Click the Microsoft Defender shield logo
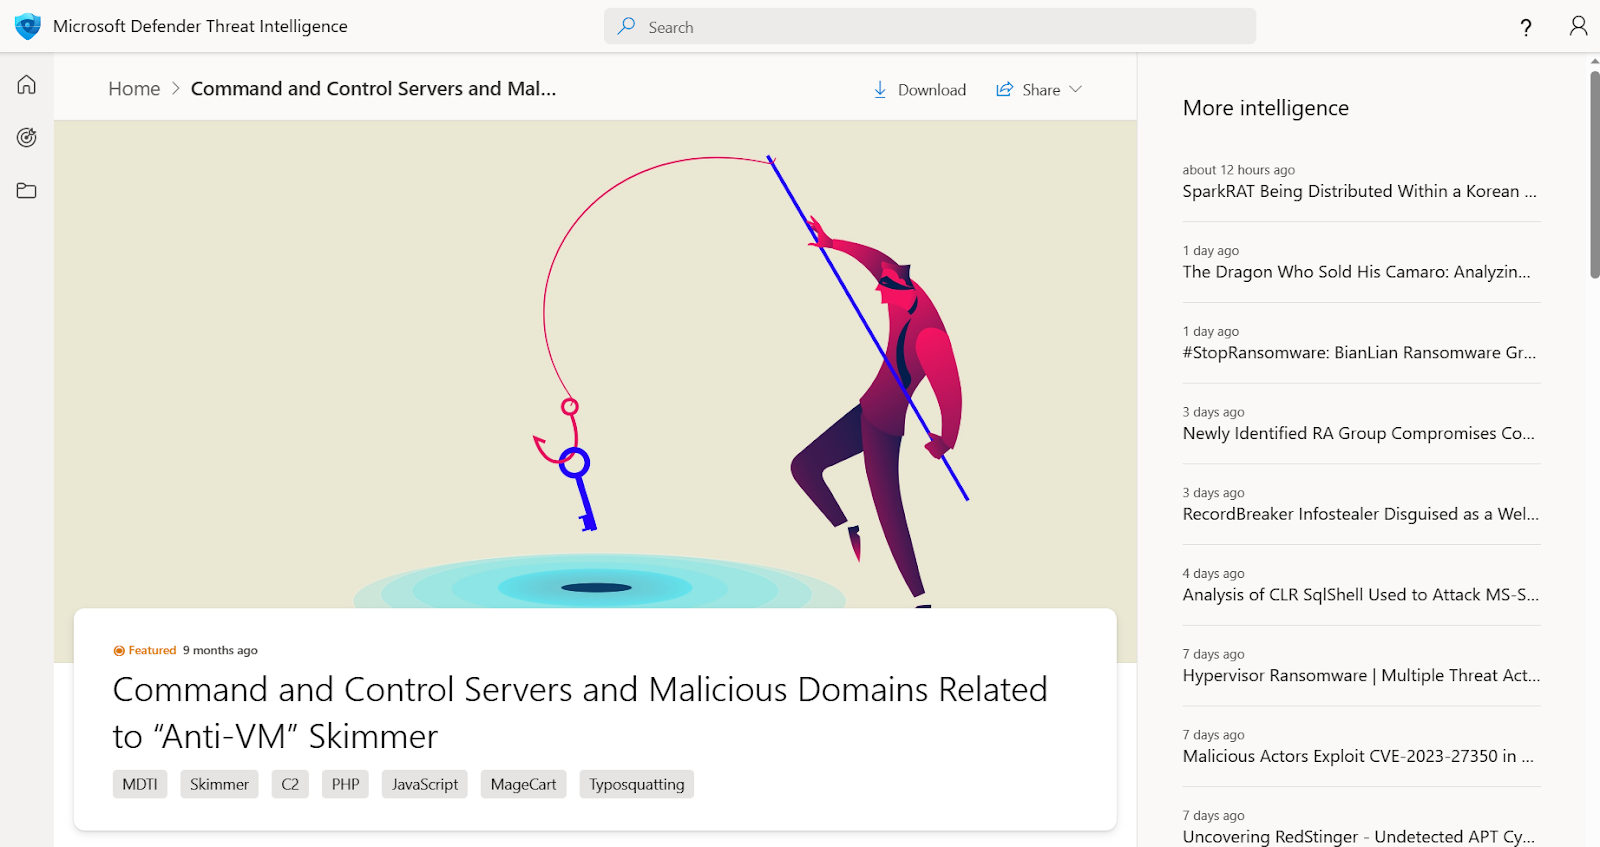Image resolution: width=1600 pixels, height=847 pixels. click(x=27, y=26)
